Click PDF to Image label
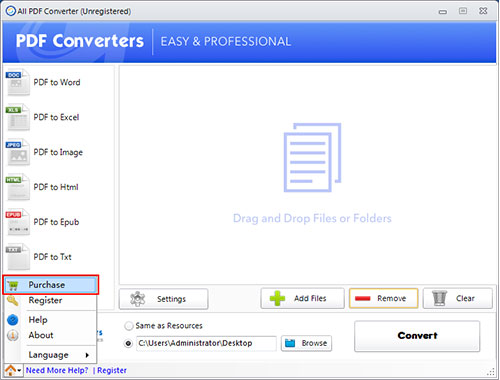Screen dimensions: 500x380 pos(58,152)
